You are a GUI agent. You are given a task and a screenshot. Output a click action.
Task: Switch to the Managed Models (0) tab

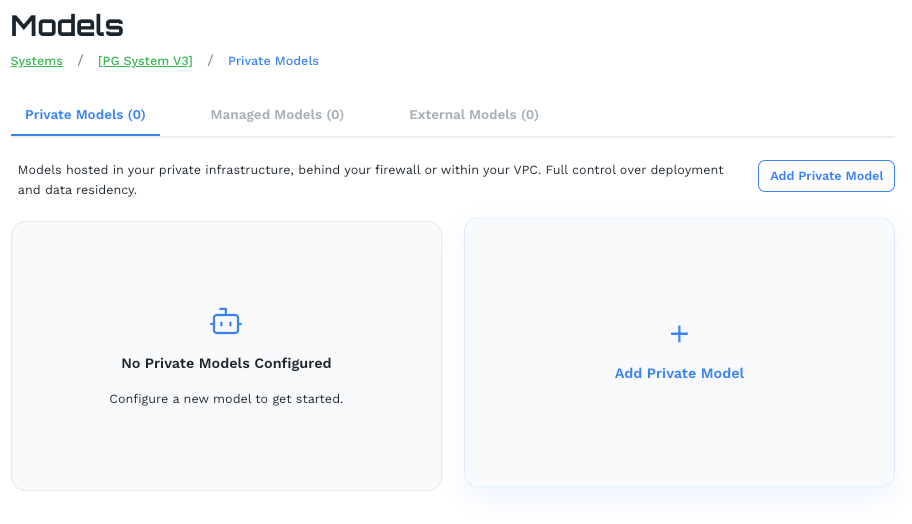point(277,115)
